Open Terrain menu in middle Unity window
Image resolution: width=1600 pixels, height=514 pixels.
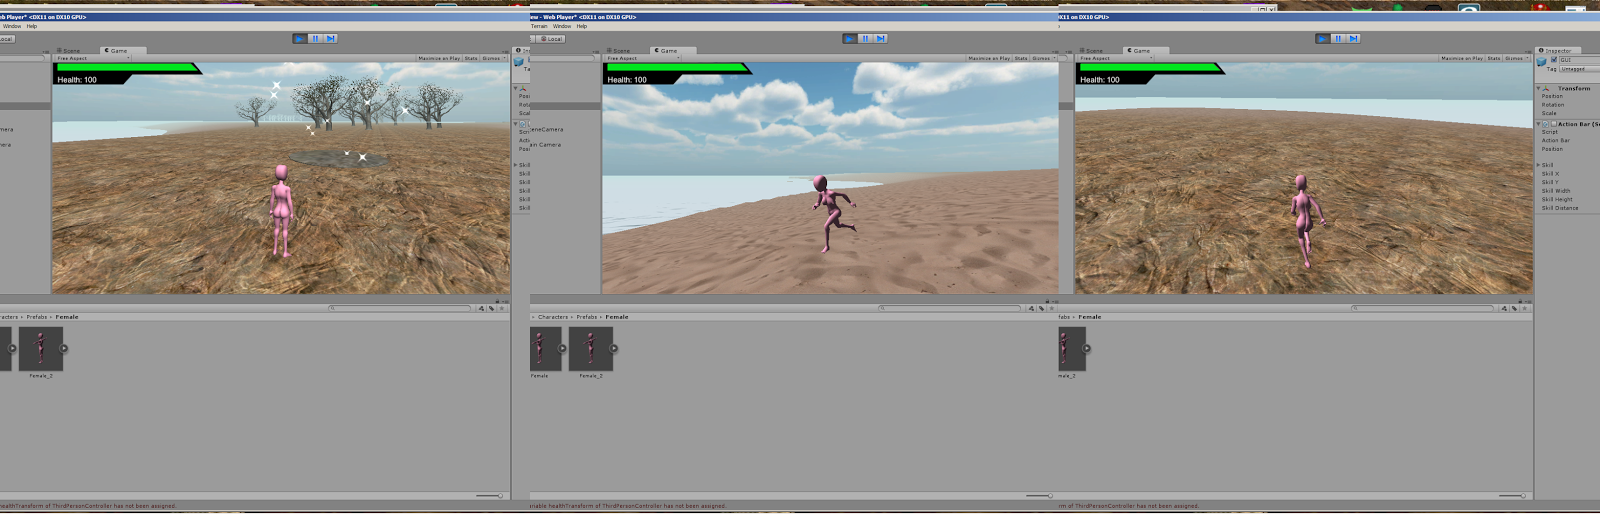(x=539, y=27)
